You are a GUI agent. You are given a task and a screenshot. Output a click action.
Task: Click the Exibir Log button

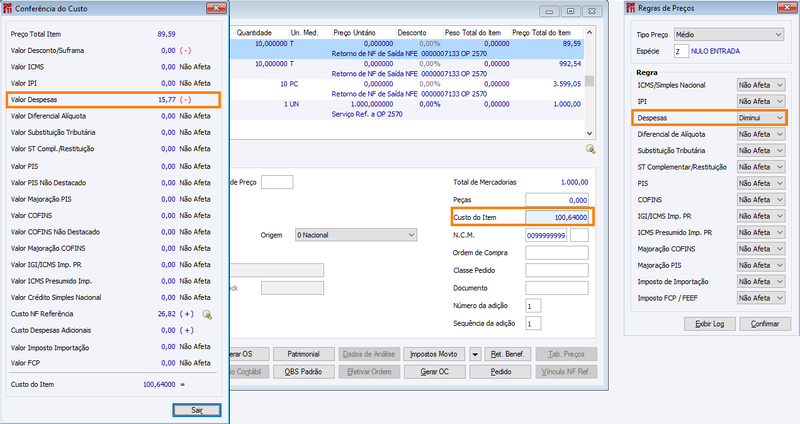pos(710,323)
